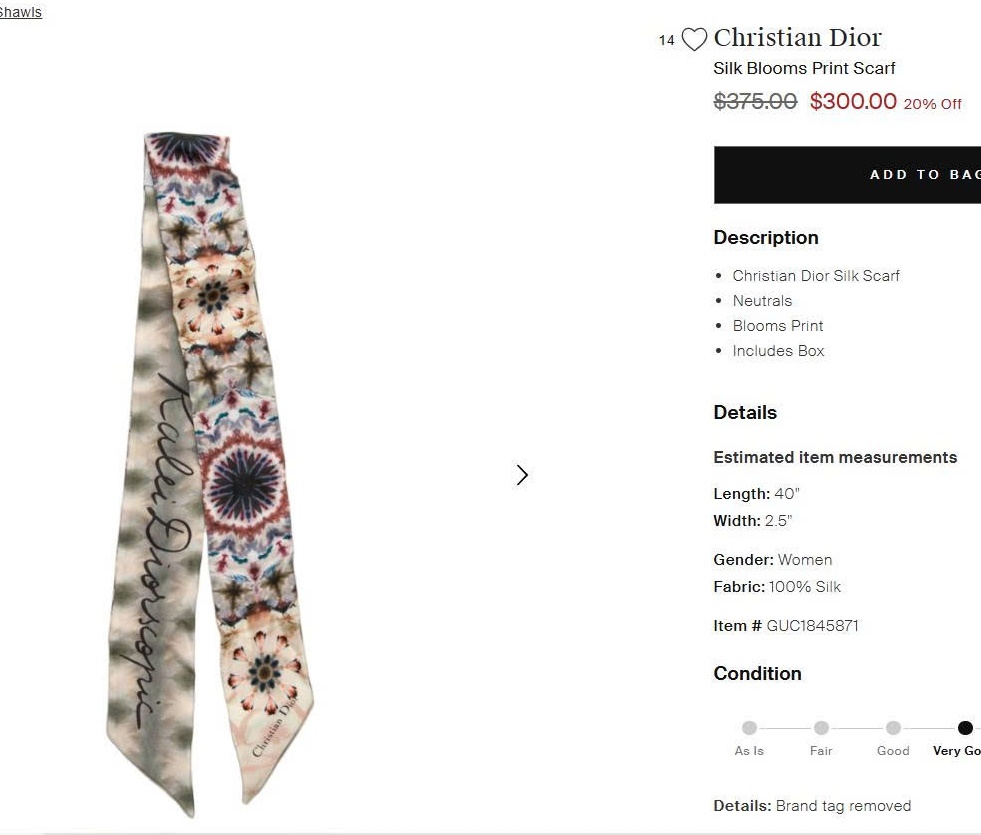Click the crossed-out $375.00 original price
The height and width of the screenshot is (835, 981).
[x=755, y=101]
